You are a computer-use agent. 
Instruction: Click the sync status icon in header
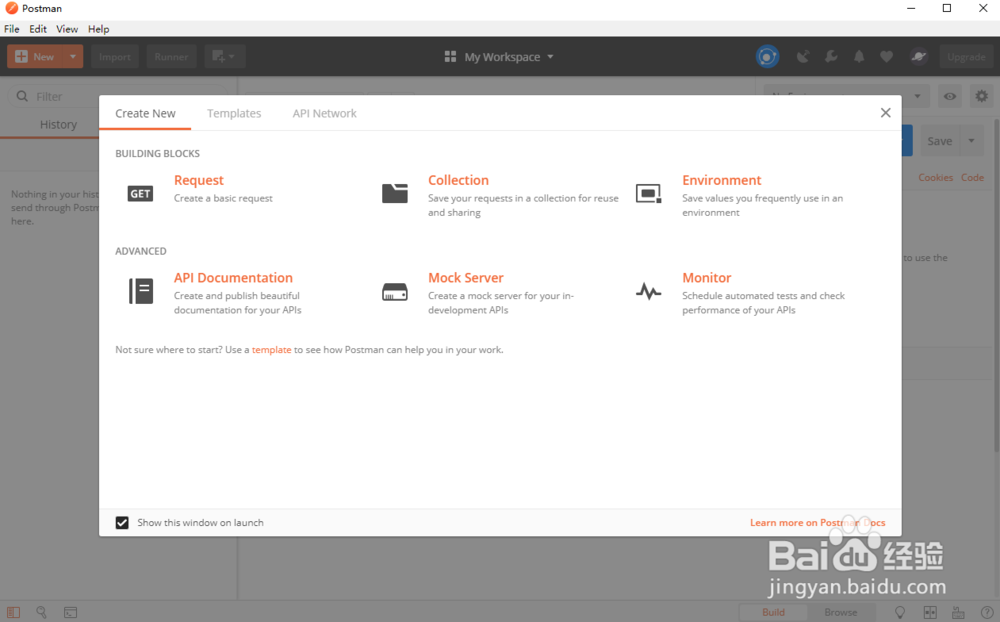point(767,57)
